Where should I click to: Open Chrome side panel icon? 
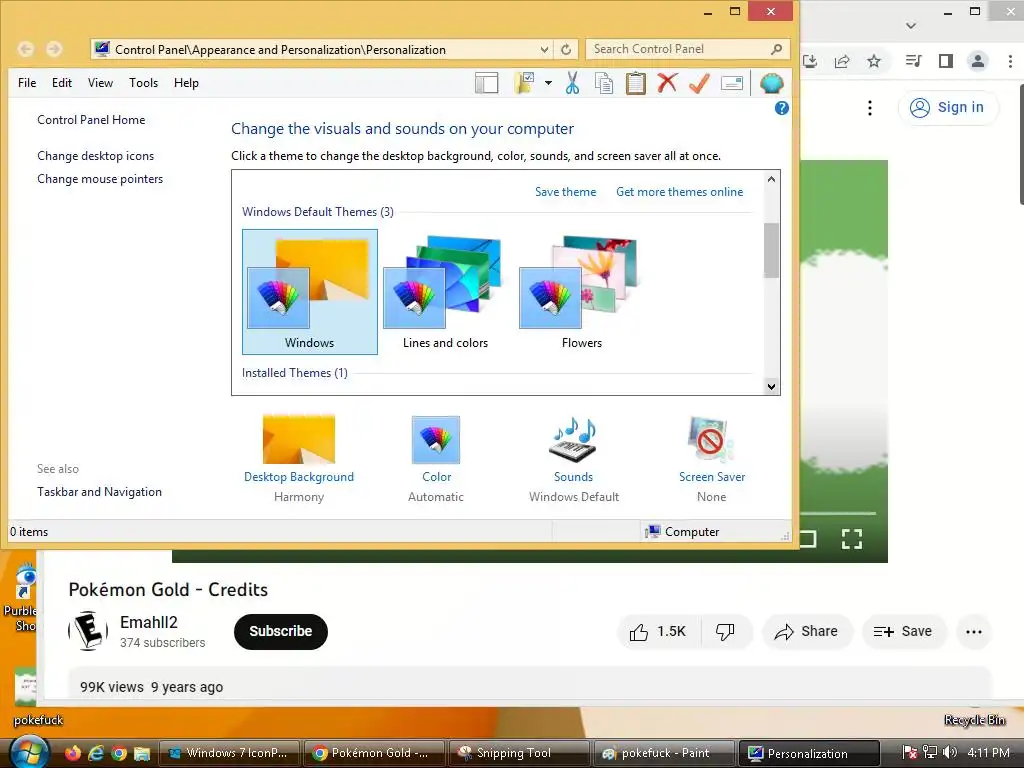pos(946,61)
